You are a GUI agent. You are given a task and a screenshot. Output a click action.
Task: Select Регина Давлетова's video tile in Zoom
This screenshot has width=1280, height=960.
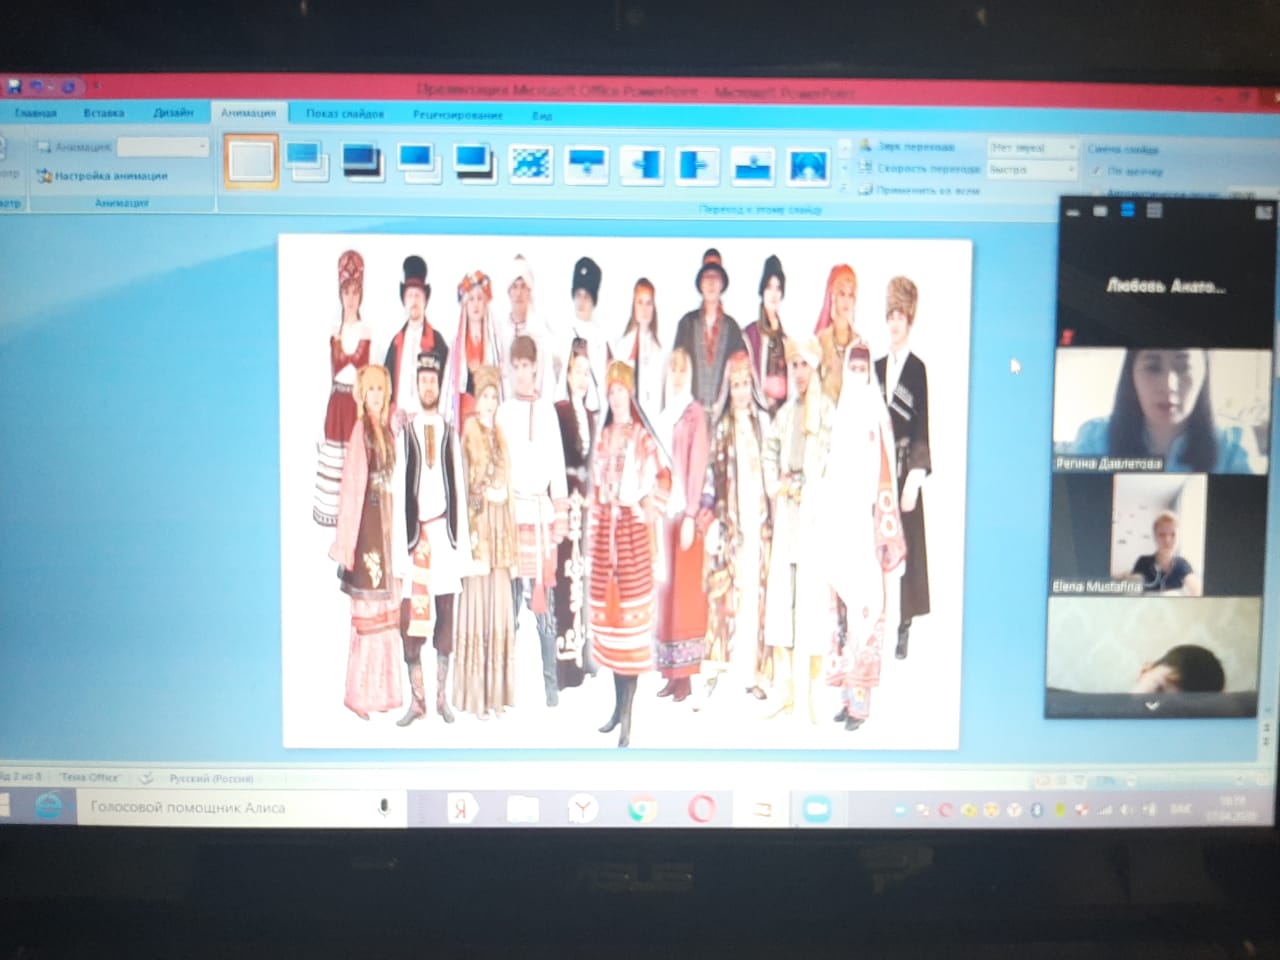[x=1163, y=409]
